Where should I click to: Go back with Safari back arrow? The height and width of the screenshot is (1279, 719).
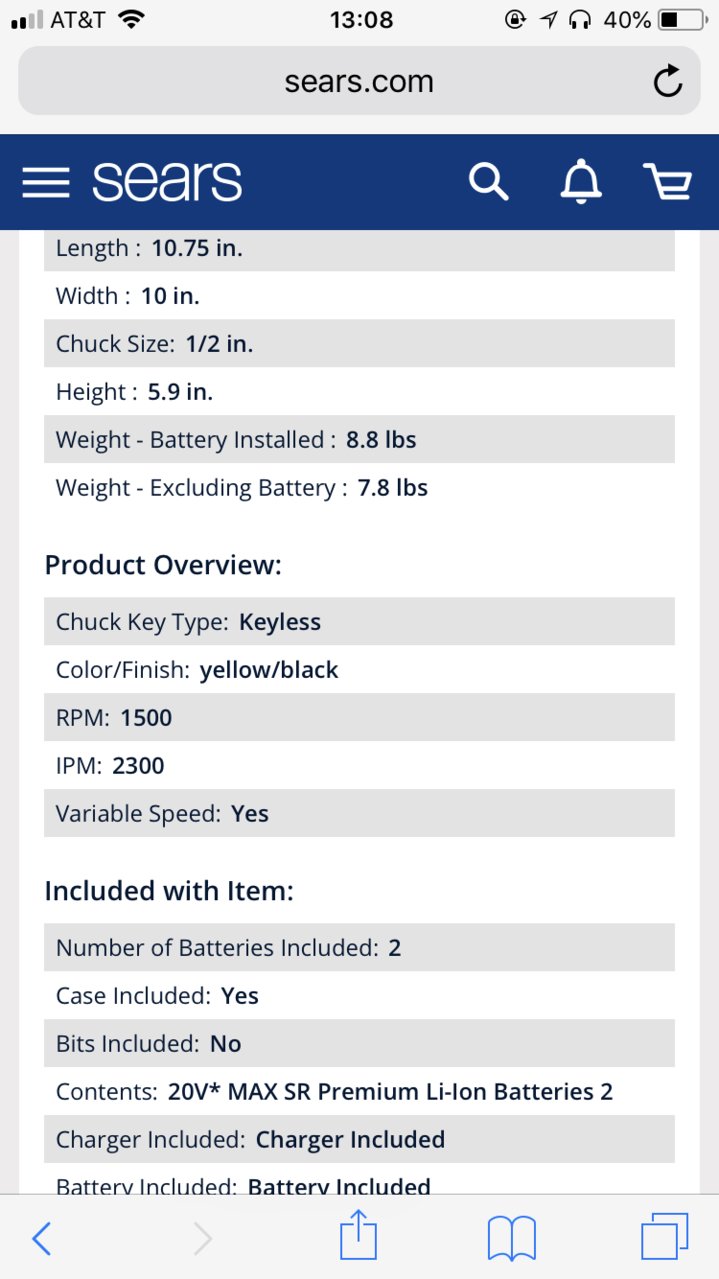pyautogui.click(x=41, y=1239)
